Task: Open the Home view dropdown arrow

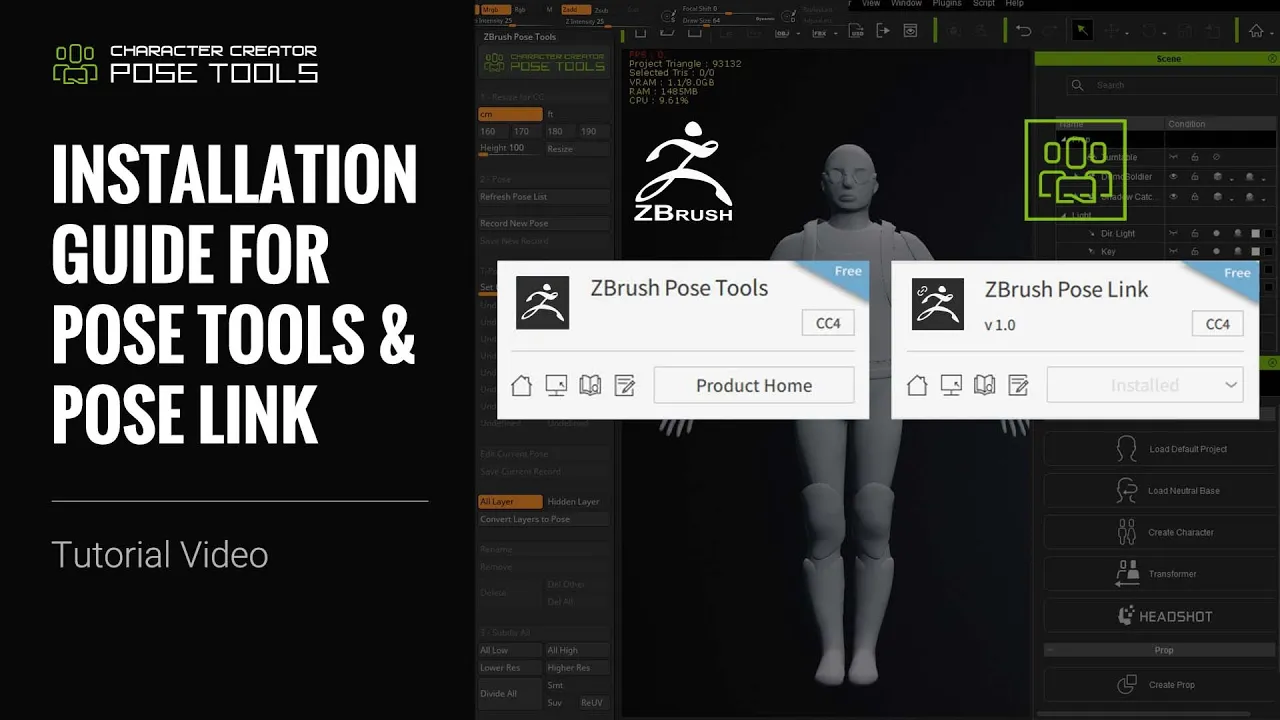Action: pyautogui.click(x=1272, y=34)
